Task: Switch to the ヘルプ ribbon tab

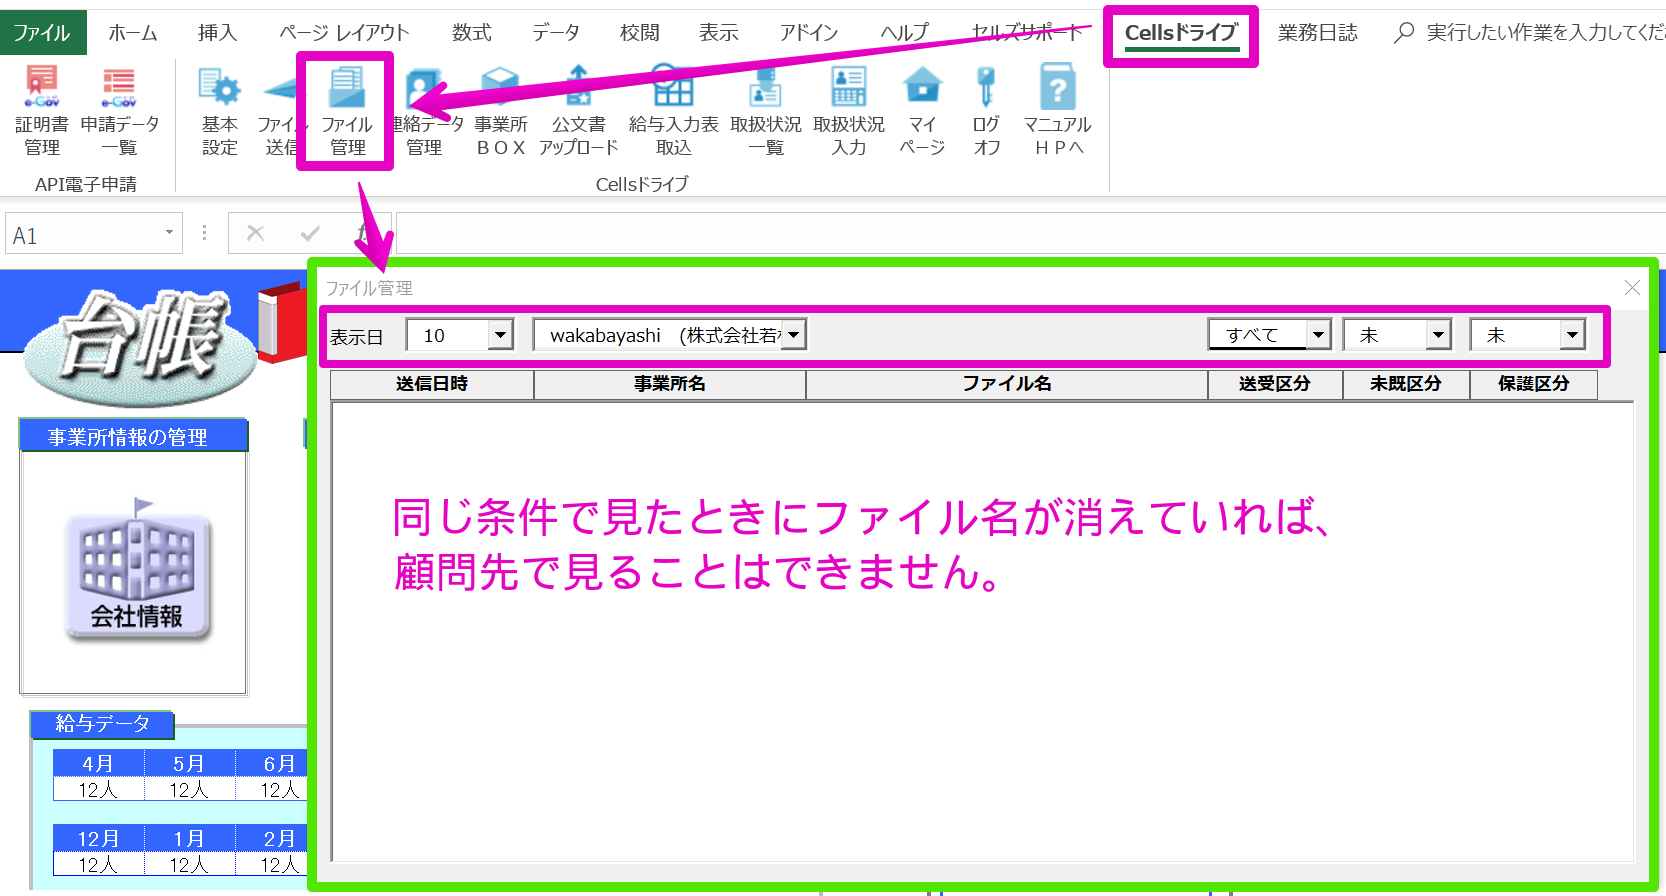Action: pos(905,32)
